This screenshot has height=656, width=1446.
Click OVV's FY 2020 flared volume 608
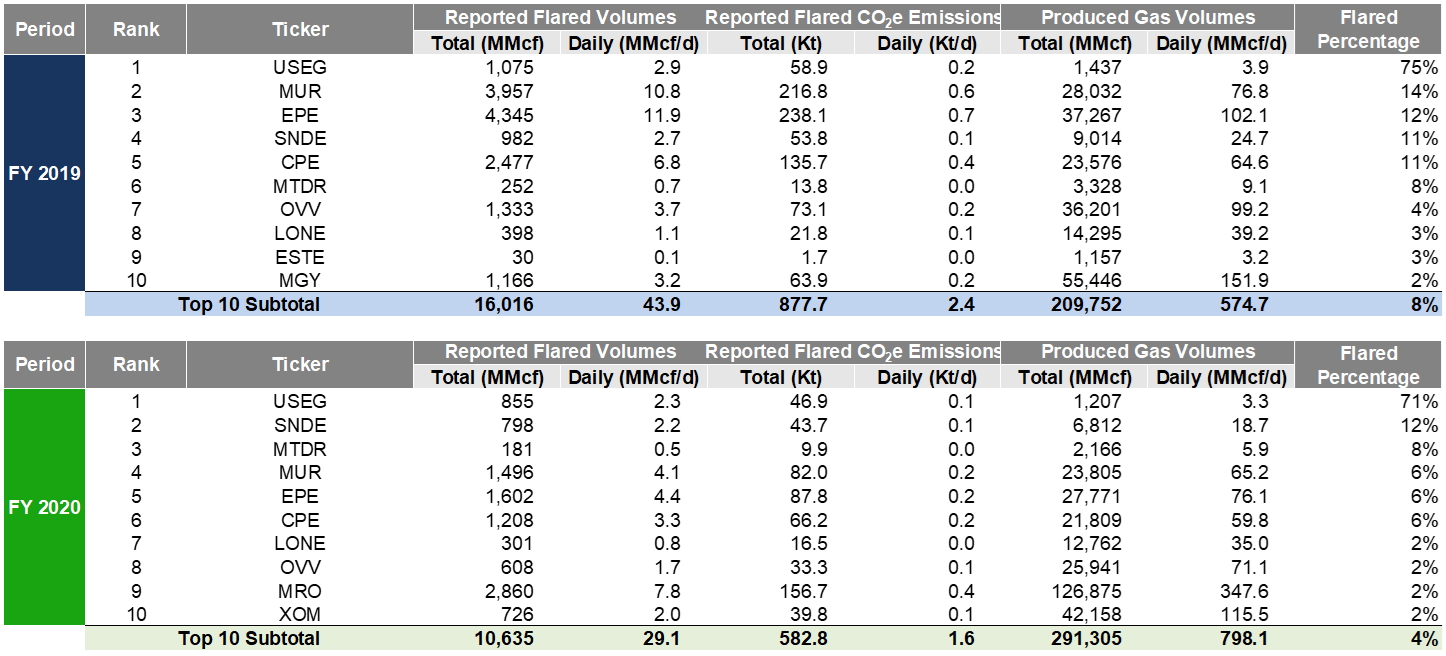tap(518, 567)
